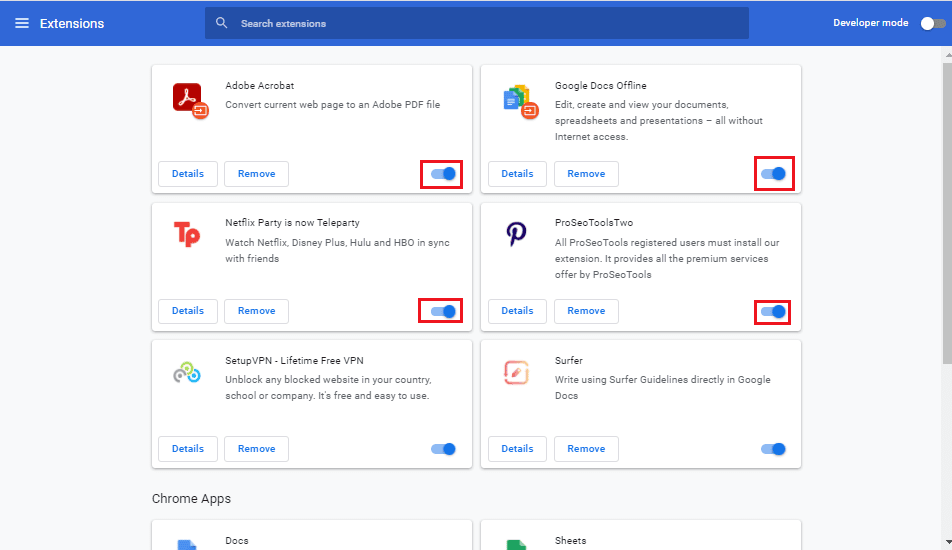Click the Search extensions field
The width and height of the screenshot is (952, 550).
click(x=477, y=23)
